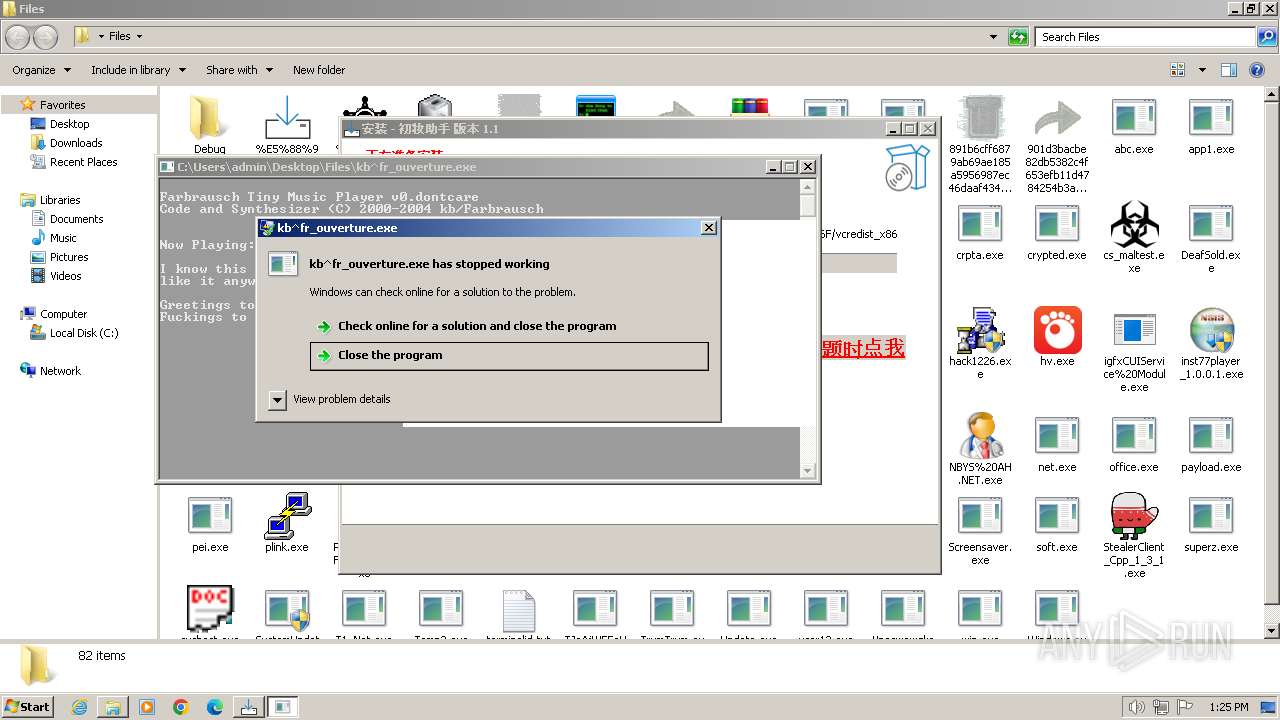The height and width of the screenshot is (720, 1280).
Task: Toggle the preview pane button
Action: click(x=1229, y=70)
